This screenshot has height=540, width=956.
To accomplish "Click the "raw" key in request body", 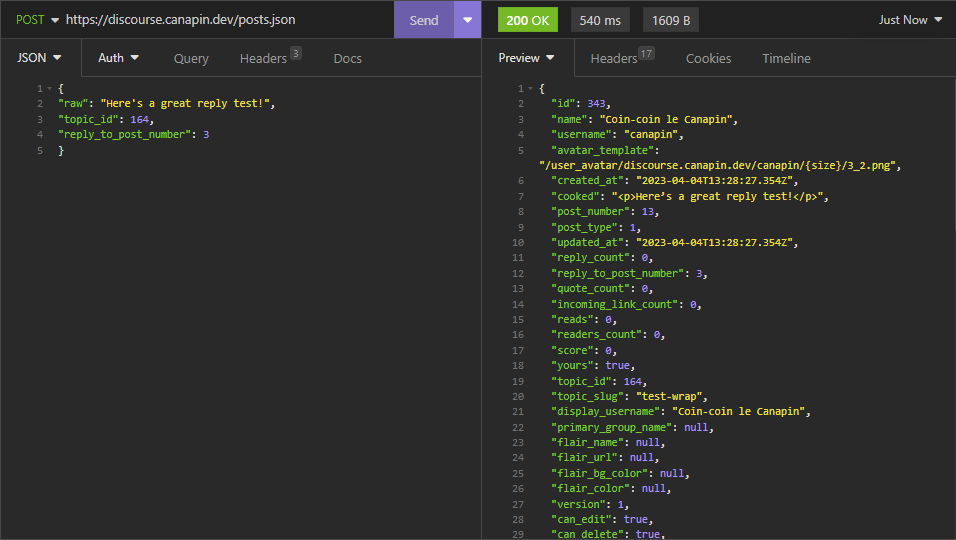I will coord(73,104).
